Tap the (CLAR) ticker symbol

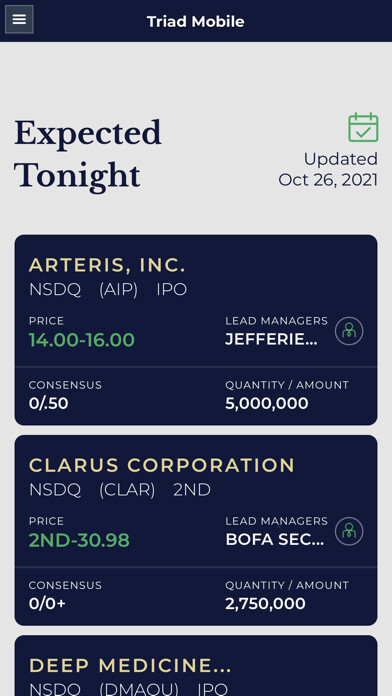[127, 490]
